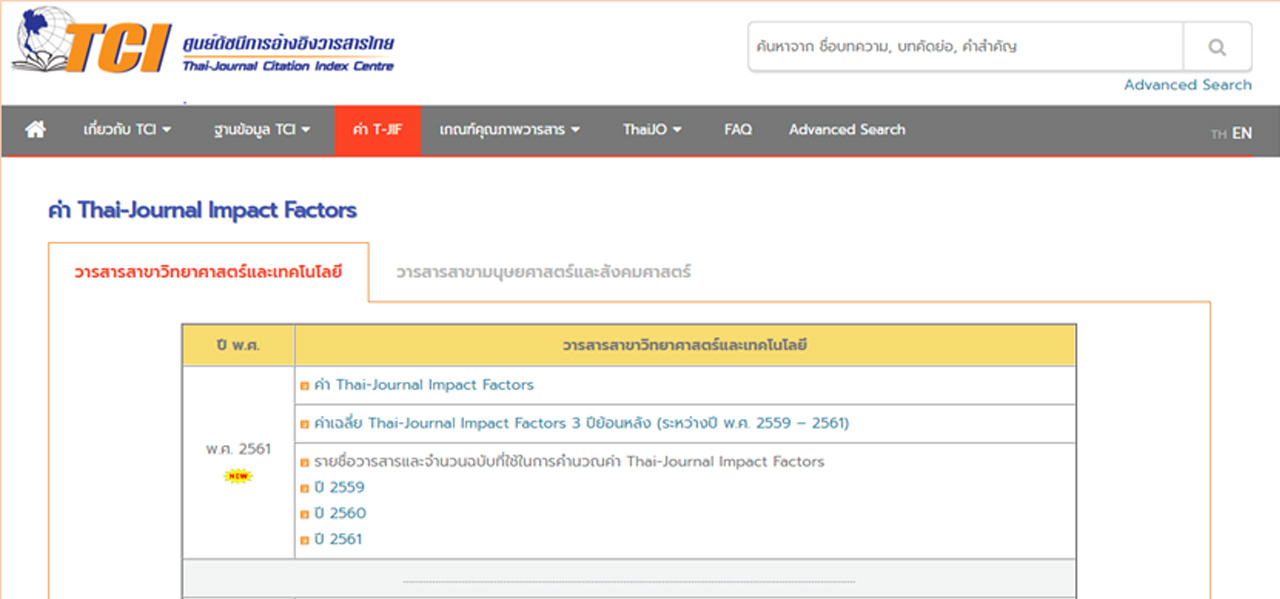Go to home via house icon
Viewport: 1280px width, 599px height.
tap(35, 129)
